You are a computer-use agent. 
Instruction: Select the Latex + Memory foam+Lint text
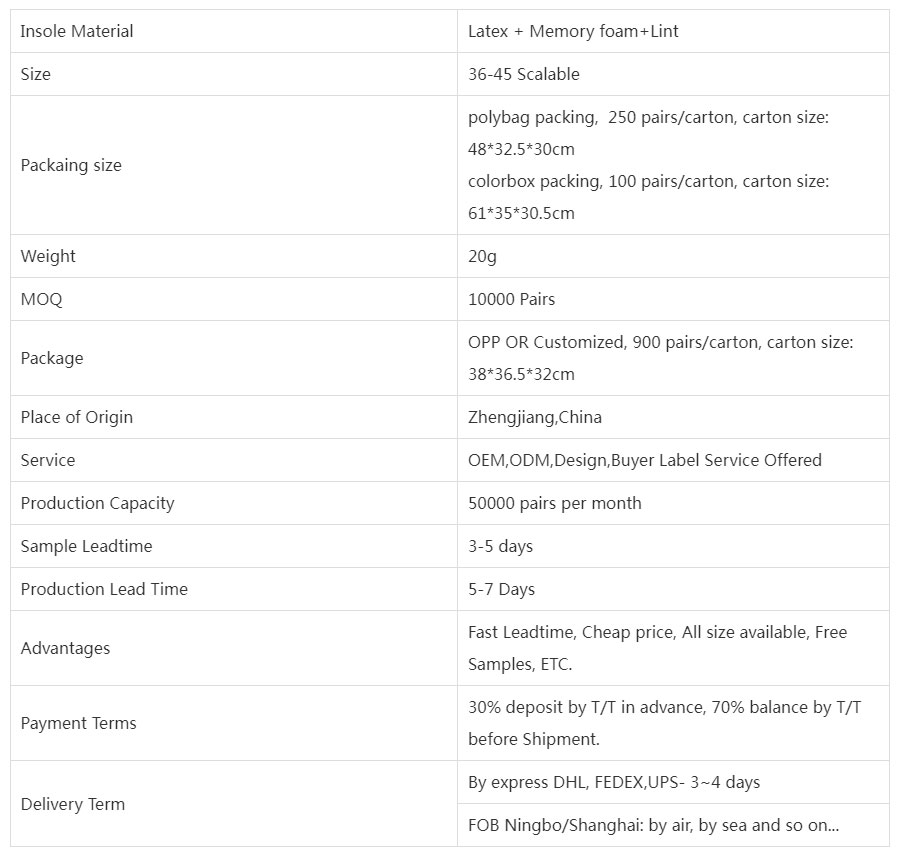point(573,31)
